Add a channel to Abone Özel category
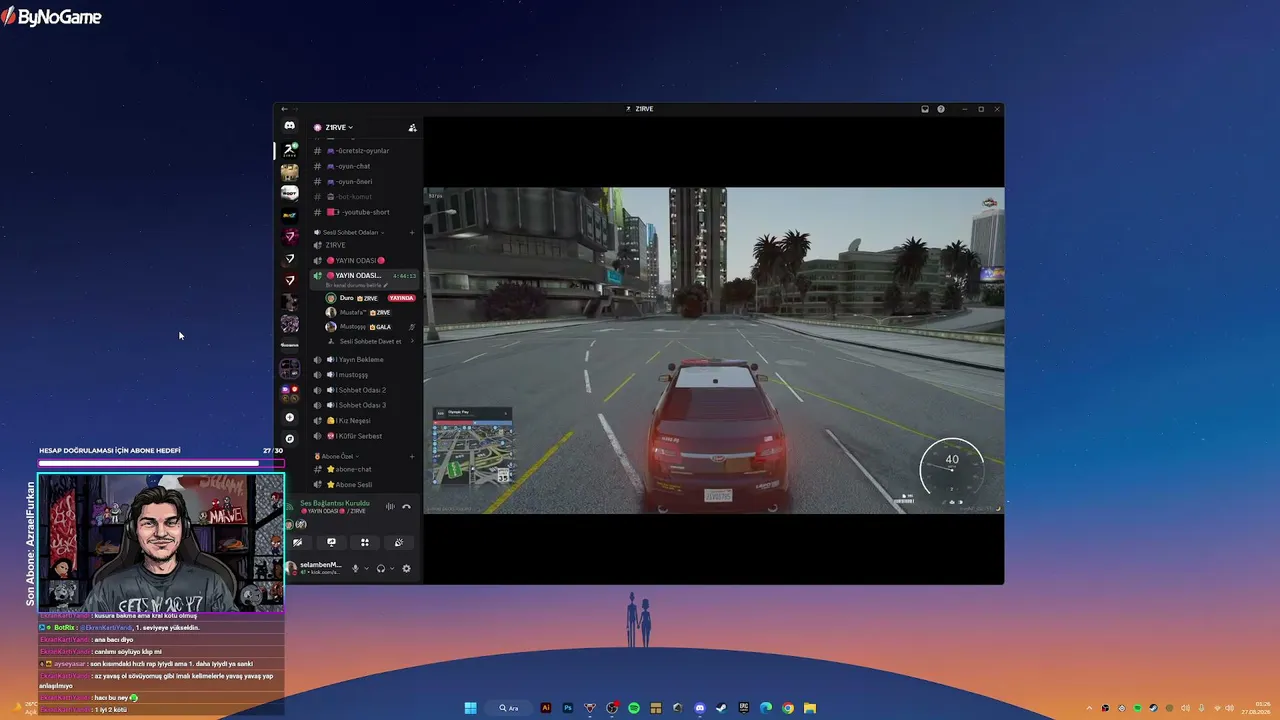 coord(412,456)
